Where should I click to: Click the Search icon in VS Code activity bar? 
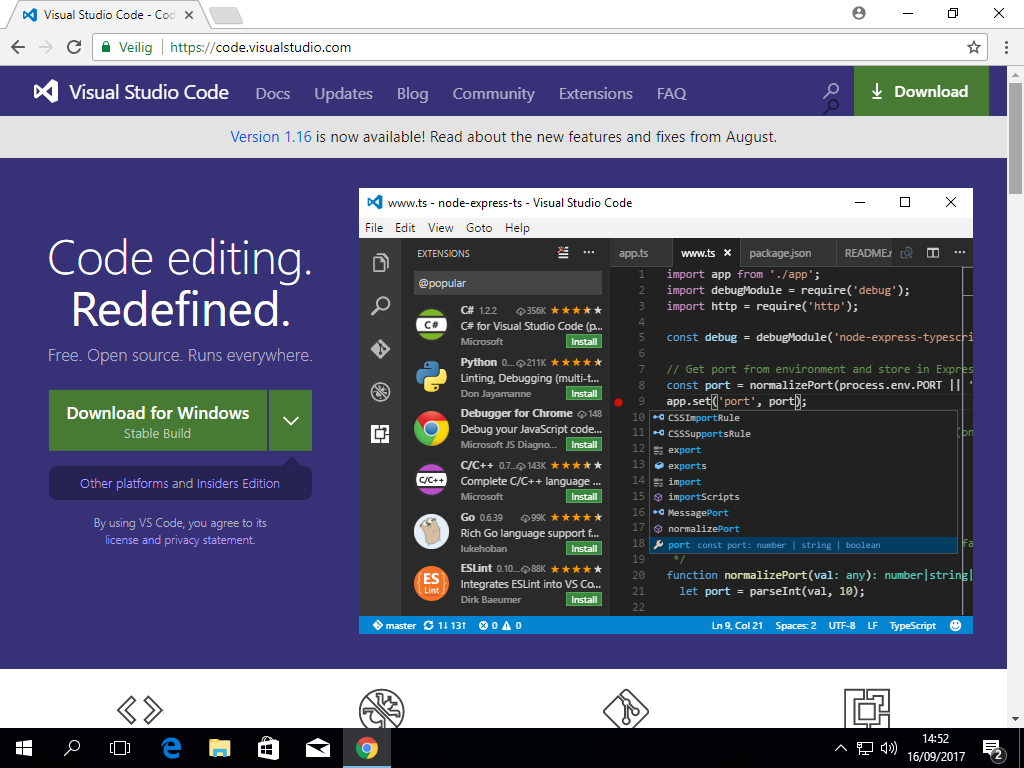click(381, 306)
